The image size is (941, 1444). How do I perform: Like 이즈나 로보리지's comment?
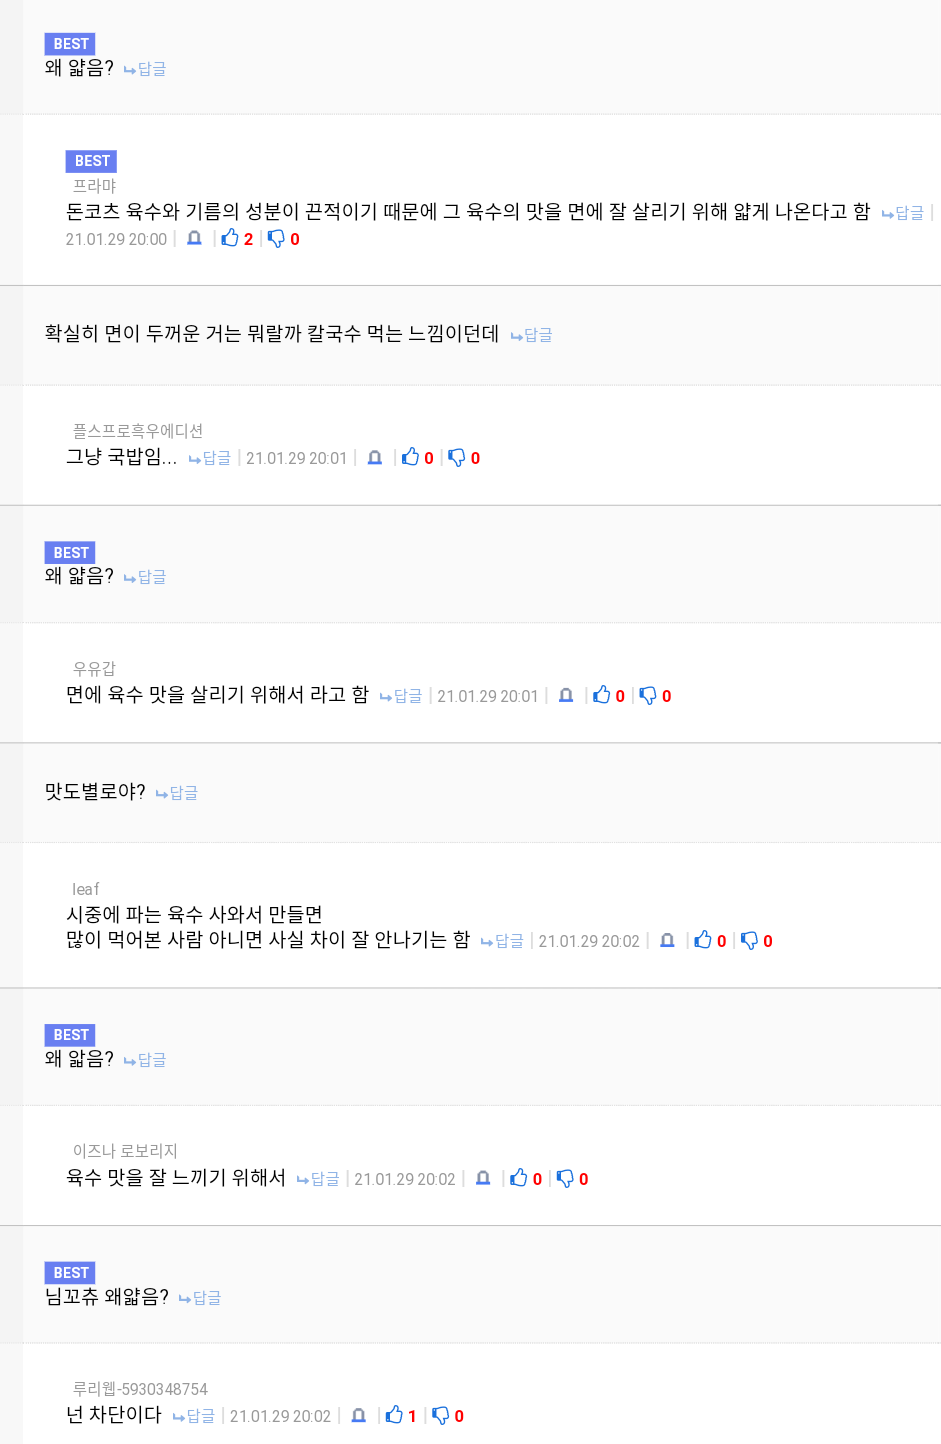point(520,1178)
